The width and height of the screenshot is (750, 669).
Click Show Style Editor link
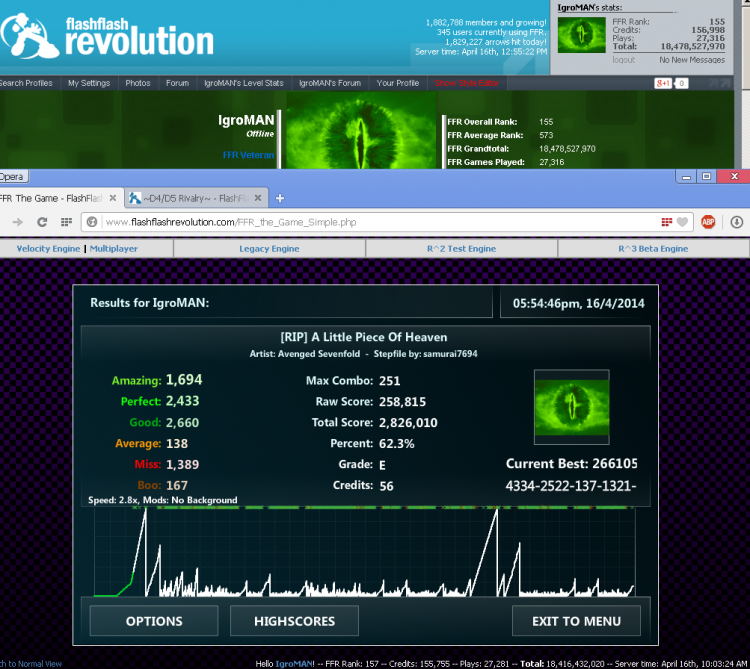point(467,83)
